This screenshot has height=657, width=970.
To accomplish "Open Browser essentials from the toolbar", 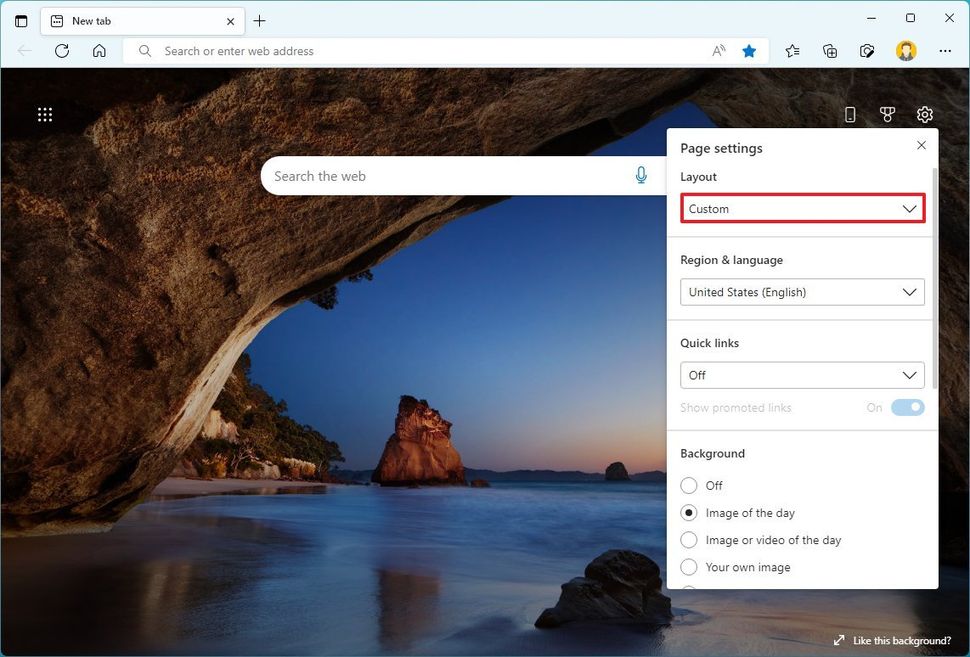I will (867, 51).
